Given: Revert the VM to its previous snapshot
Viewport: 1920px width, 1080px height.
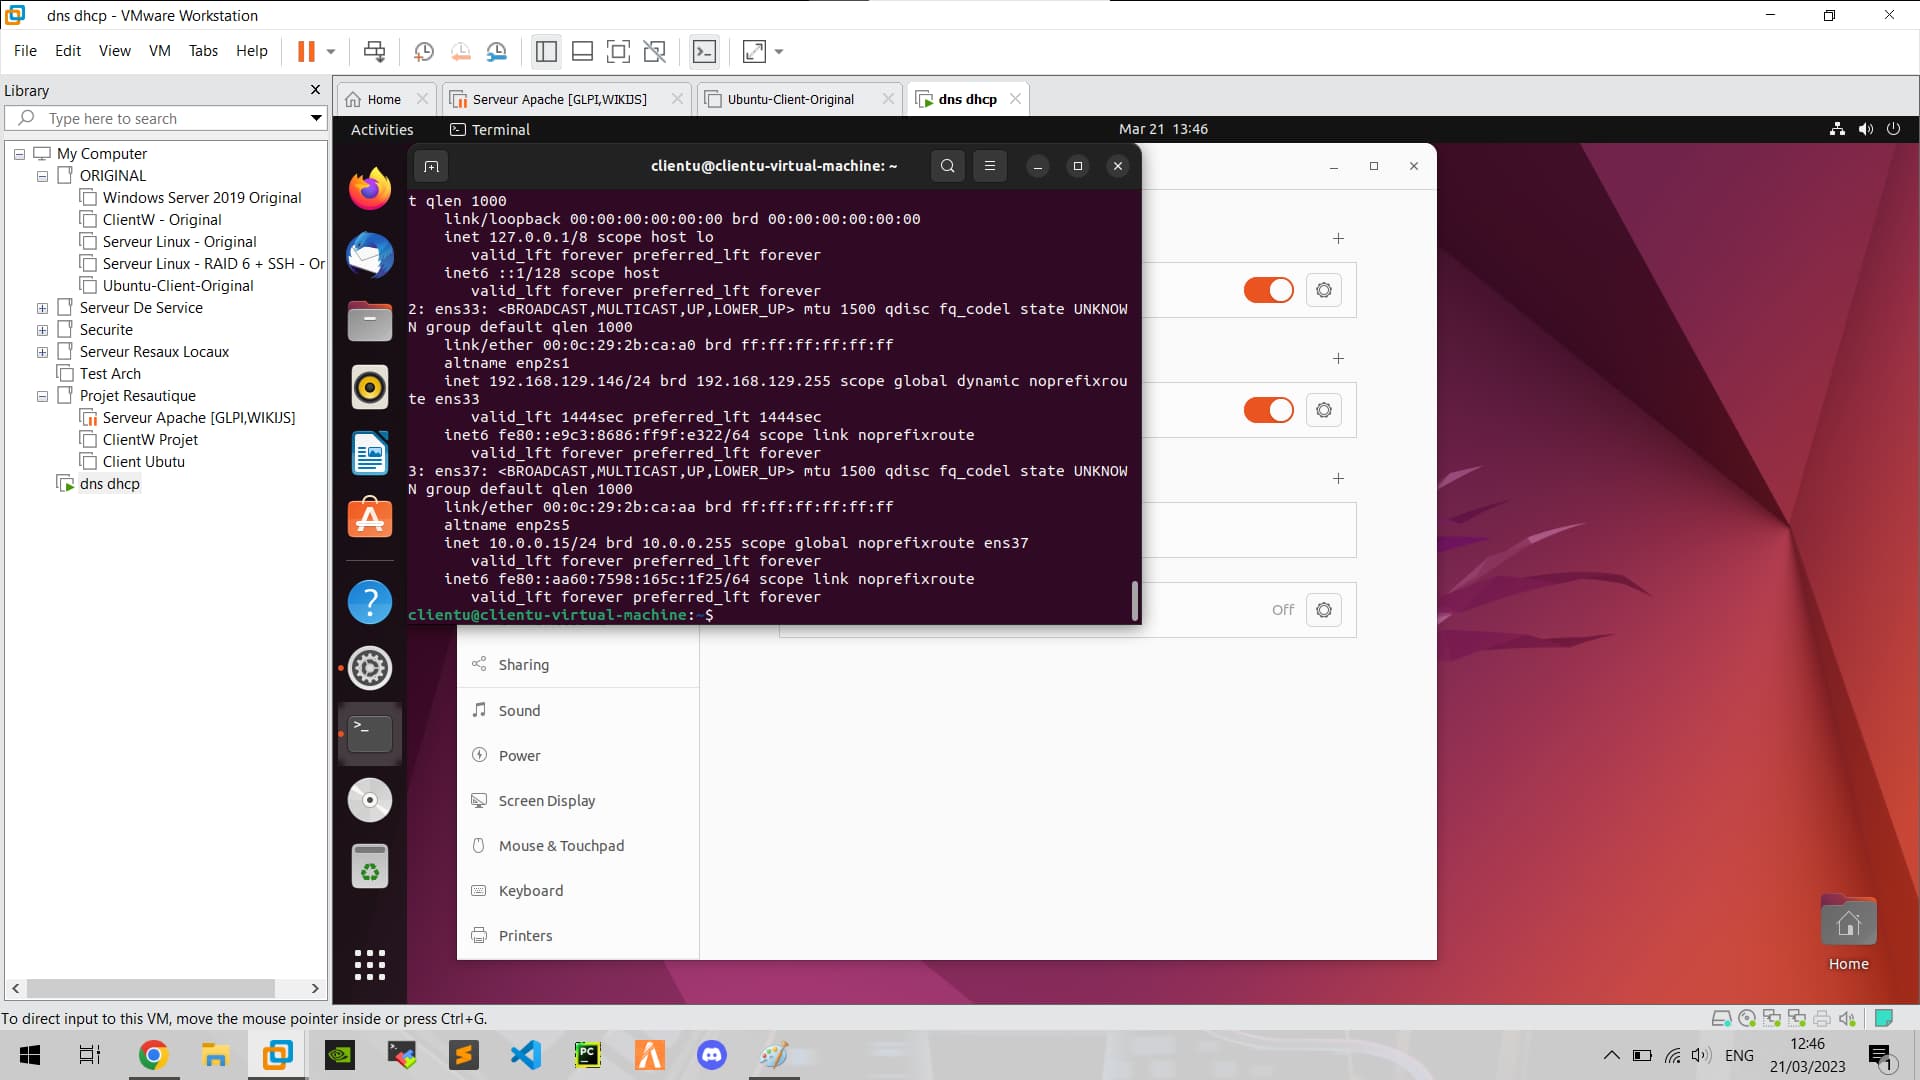Looking at the screenshot, I should (461, 51).
